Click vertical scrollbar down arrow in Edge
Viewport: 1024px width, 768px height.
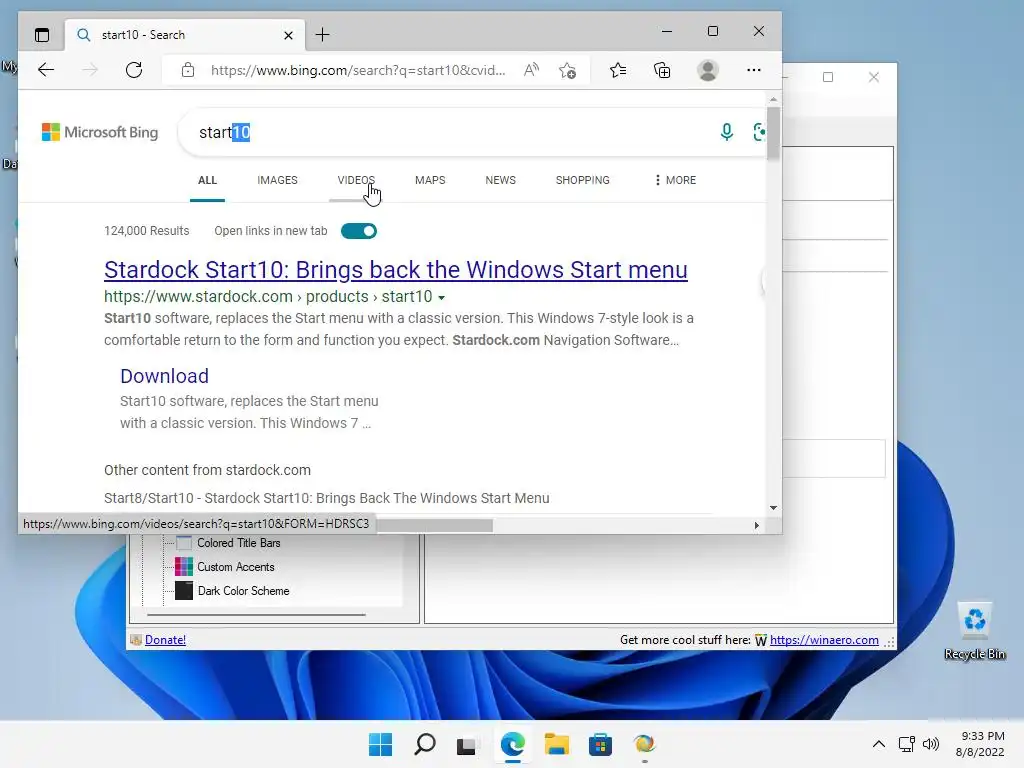(773, 507)
